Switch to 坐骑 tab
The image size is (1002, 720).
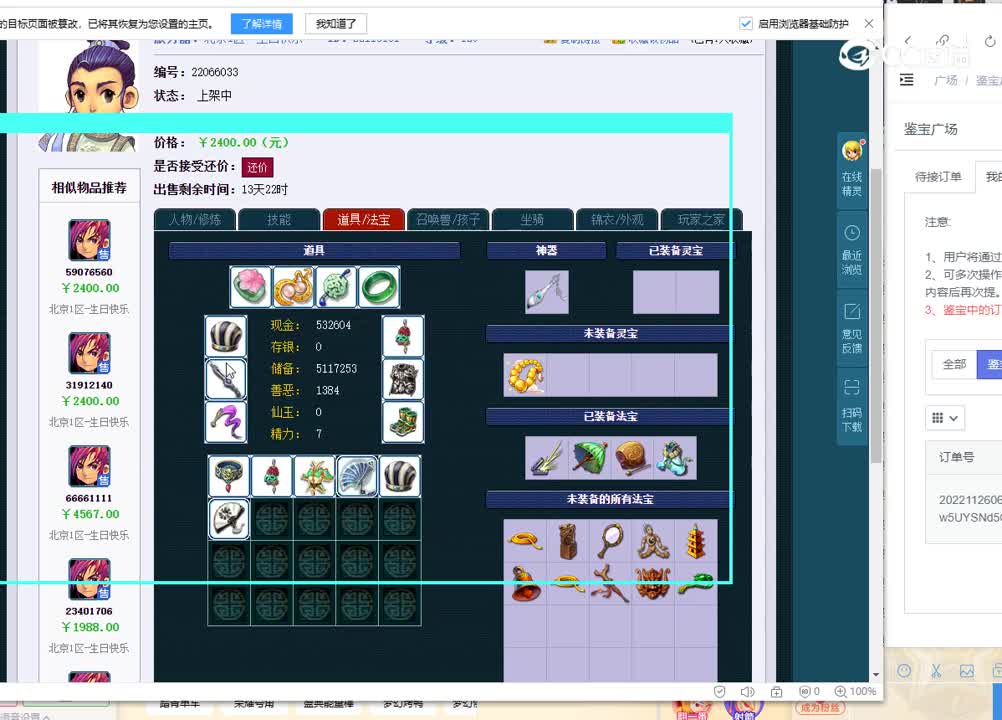[x=532, y=219]
